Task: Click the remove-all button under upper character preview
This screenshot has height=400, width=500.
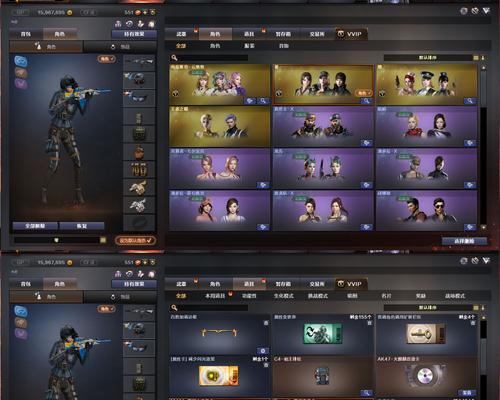Action: pyautogui.click(x=35, y=226)
